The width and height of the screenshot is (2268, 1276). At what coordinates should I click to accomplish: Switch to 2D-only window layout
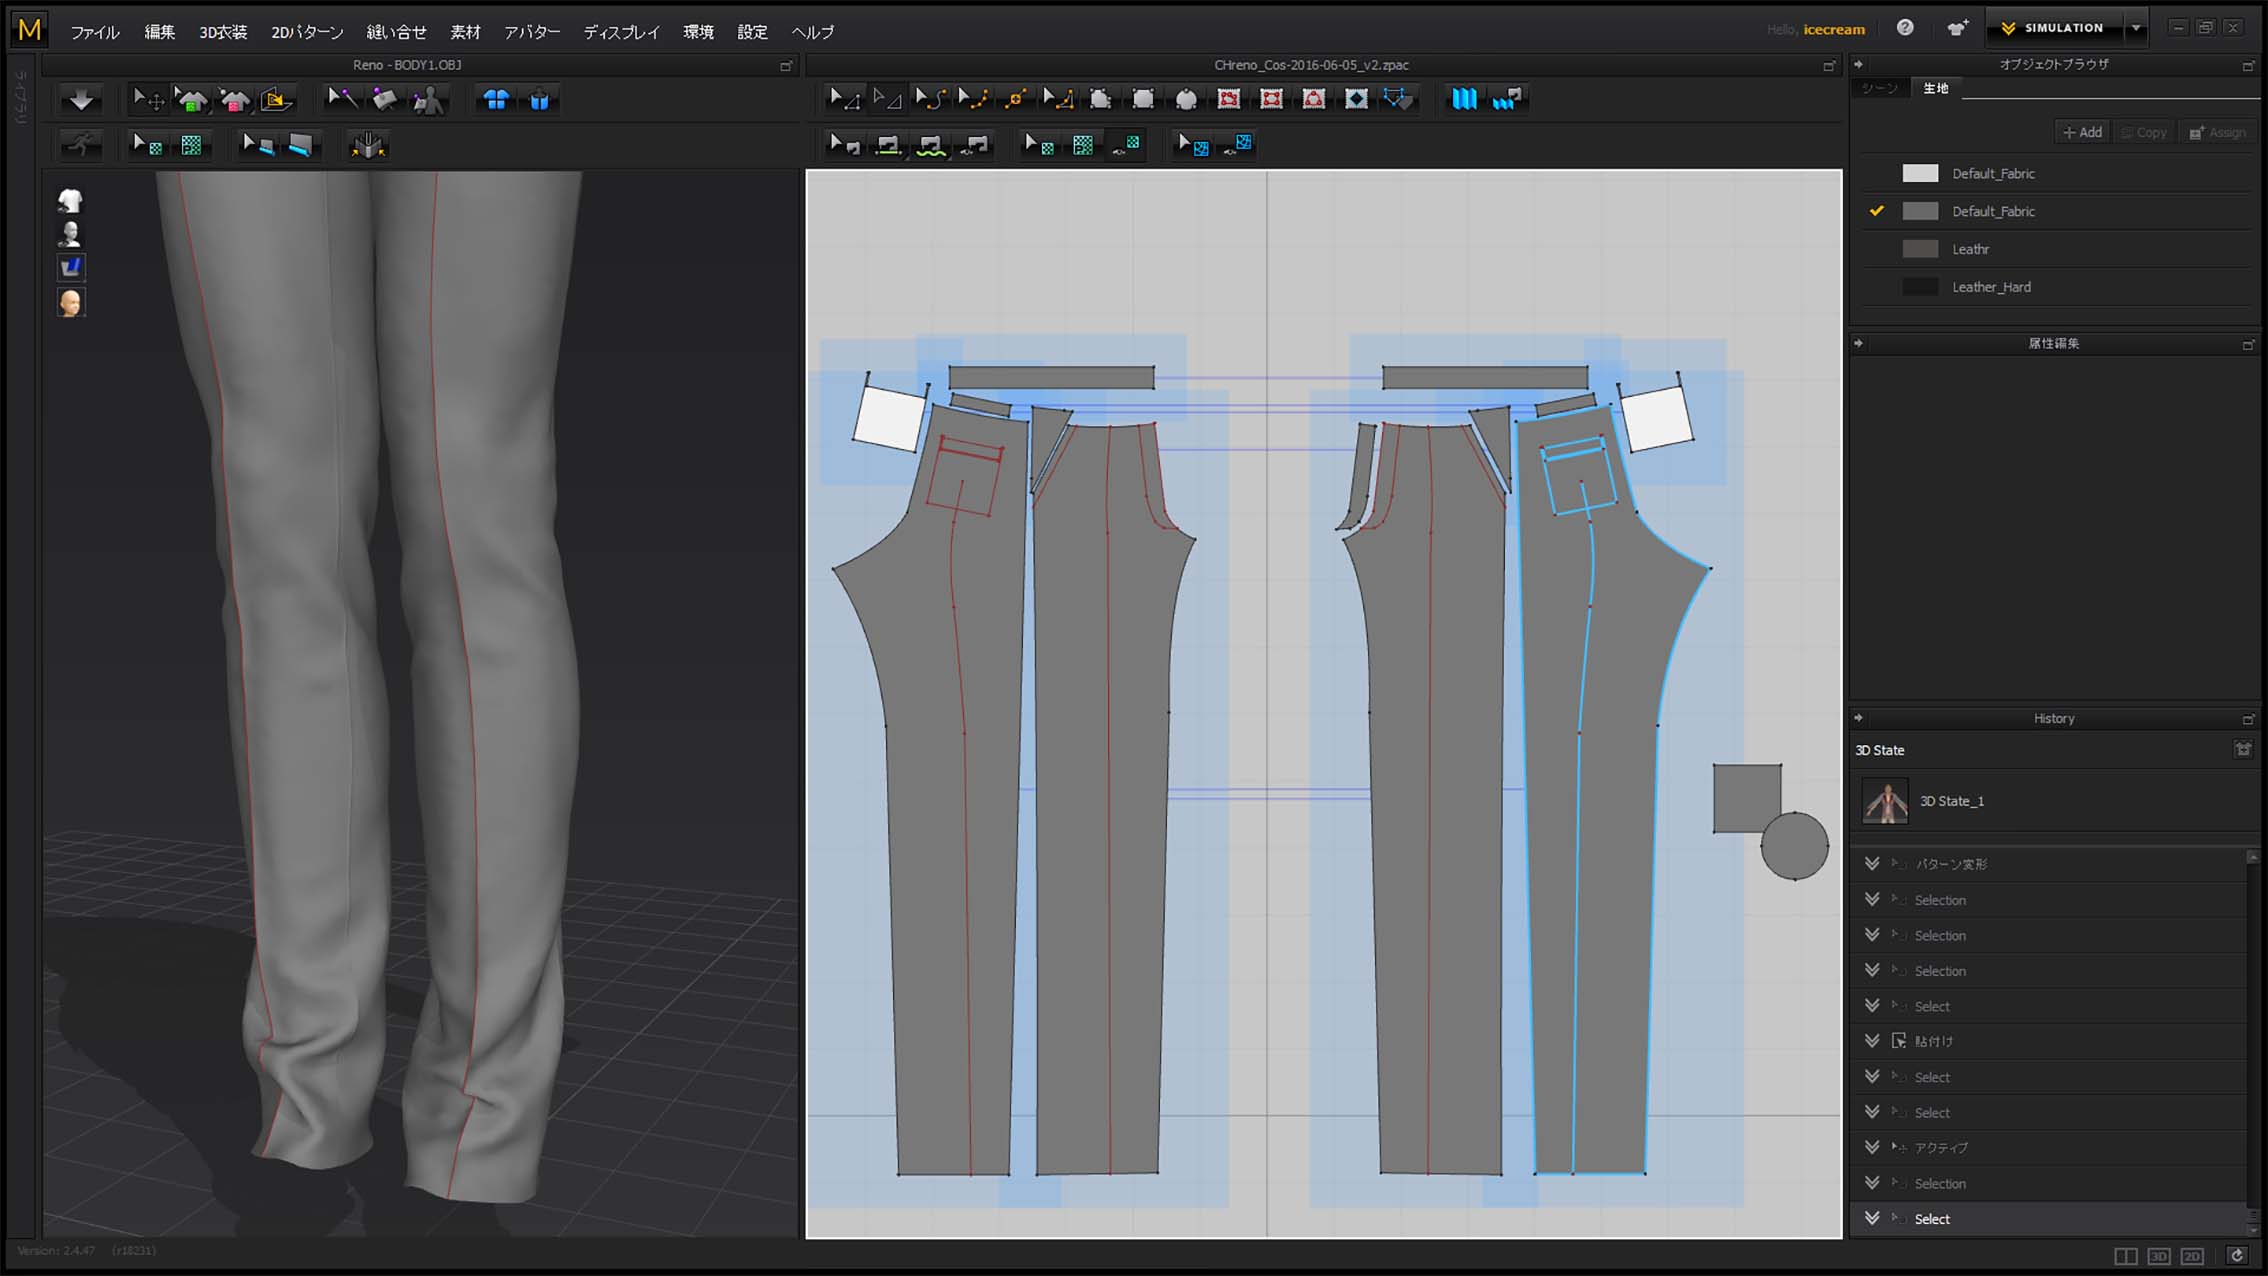pyautogui.click(x=2192, y=1256)
